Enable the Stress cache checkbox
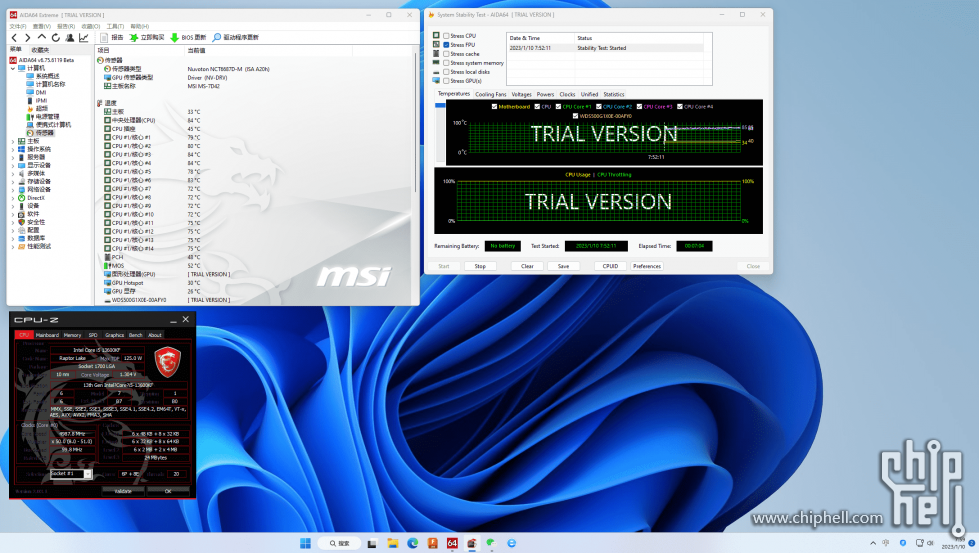Viewport: 979px width, 553px height. pyautogui.click(x=446, y=54)
